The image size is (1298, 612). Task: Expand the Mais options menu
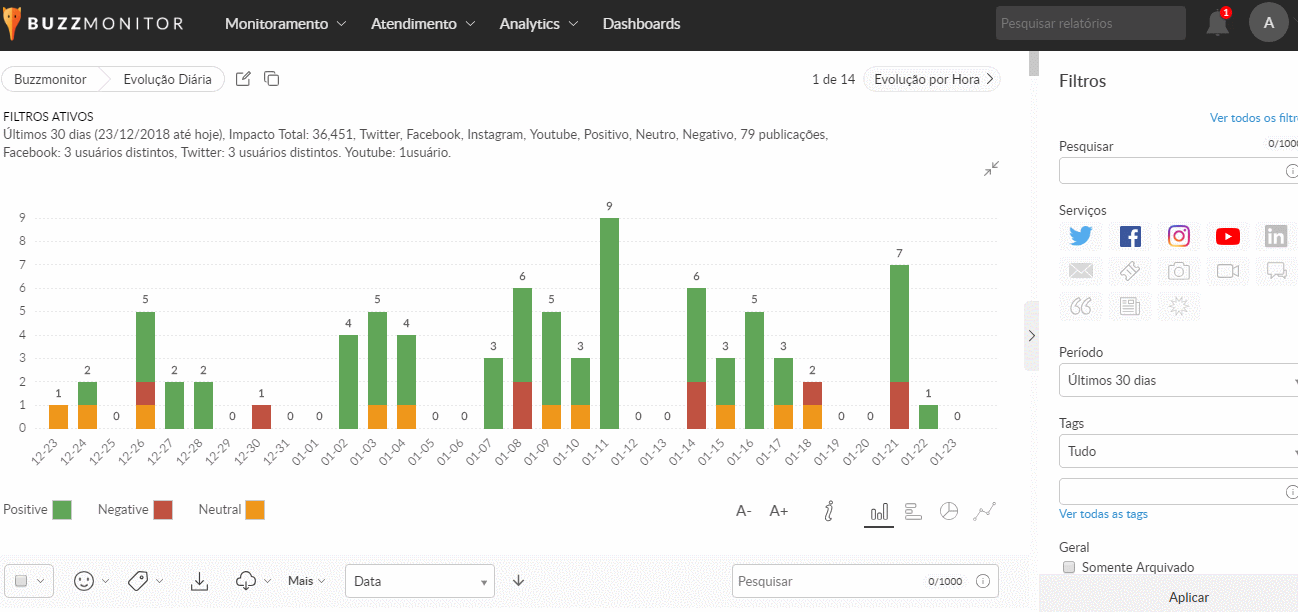pyautogui.click(x=307, y=581)
